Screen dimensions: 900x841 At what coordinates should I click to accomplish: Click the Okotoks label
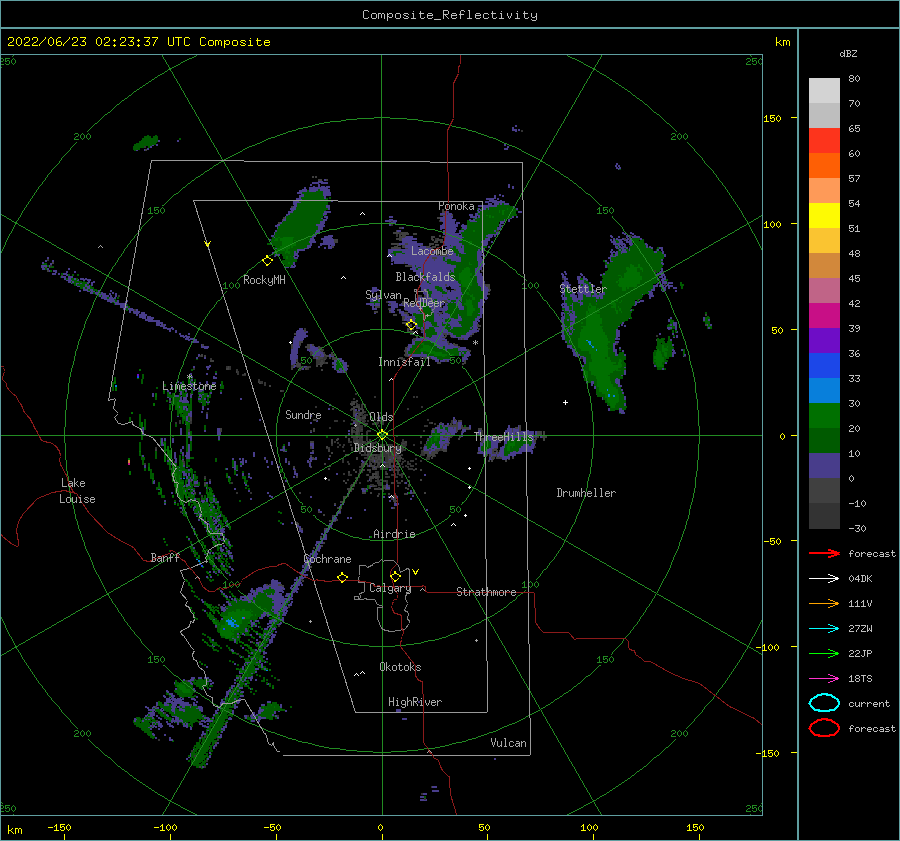pyautogui.click(x=400, y=667)
